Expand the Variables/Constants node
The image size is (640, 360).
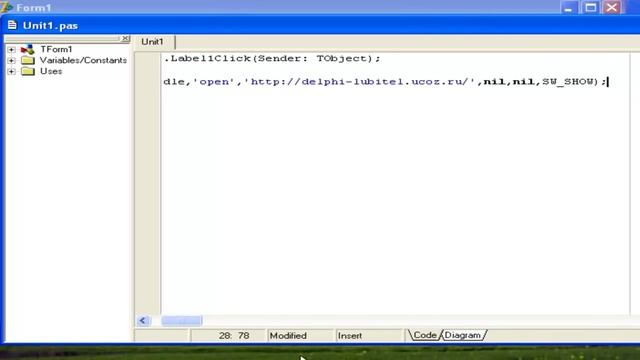click(x=11, y=60)
